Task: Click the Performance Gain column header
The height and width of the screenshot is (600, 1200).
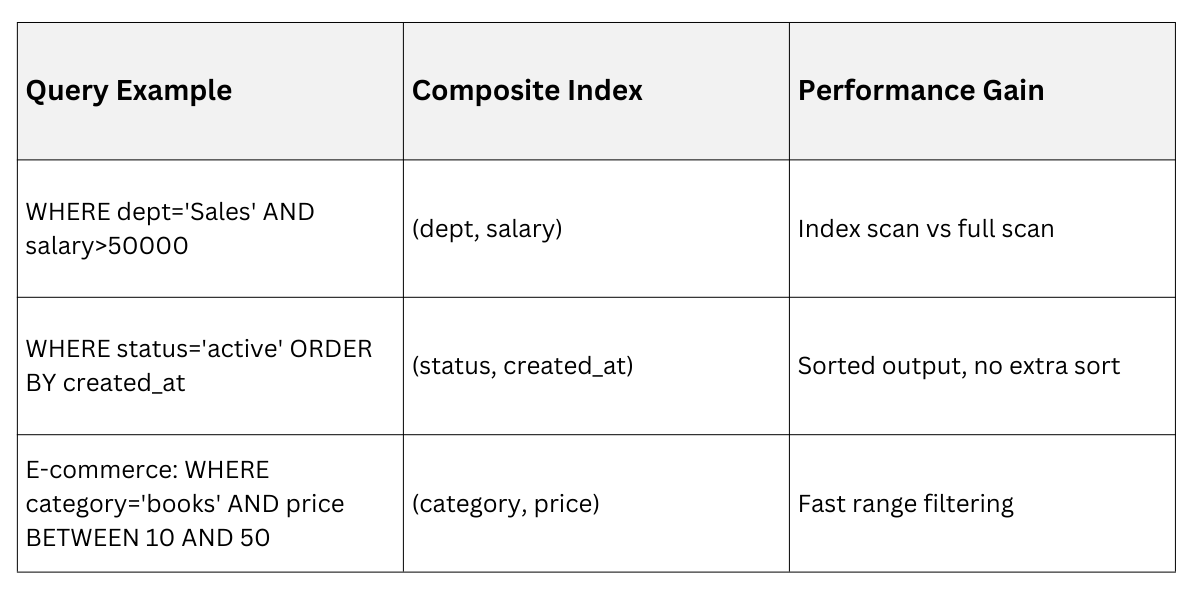Action: 920,91
